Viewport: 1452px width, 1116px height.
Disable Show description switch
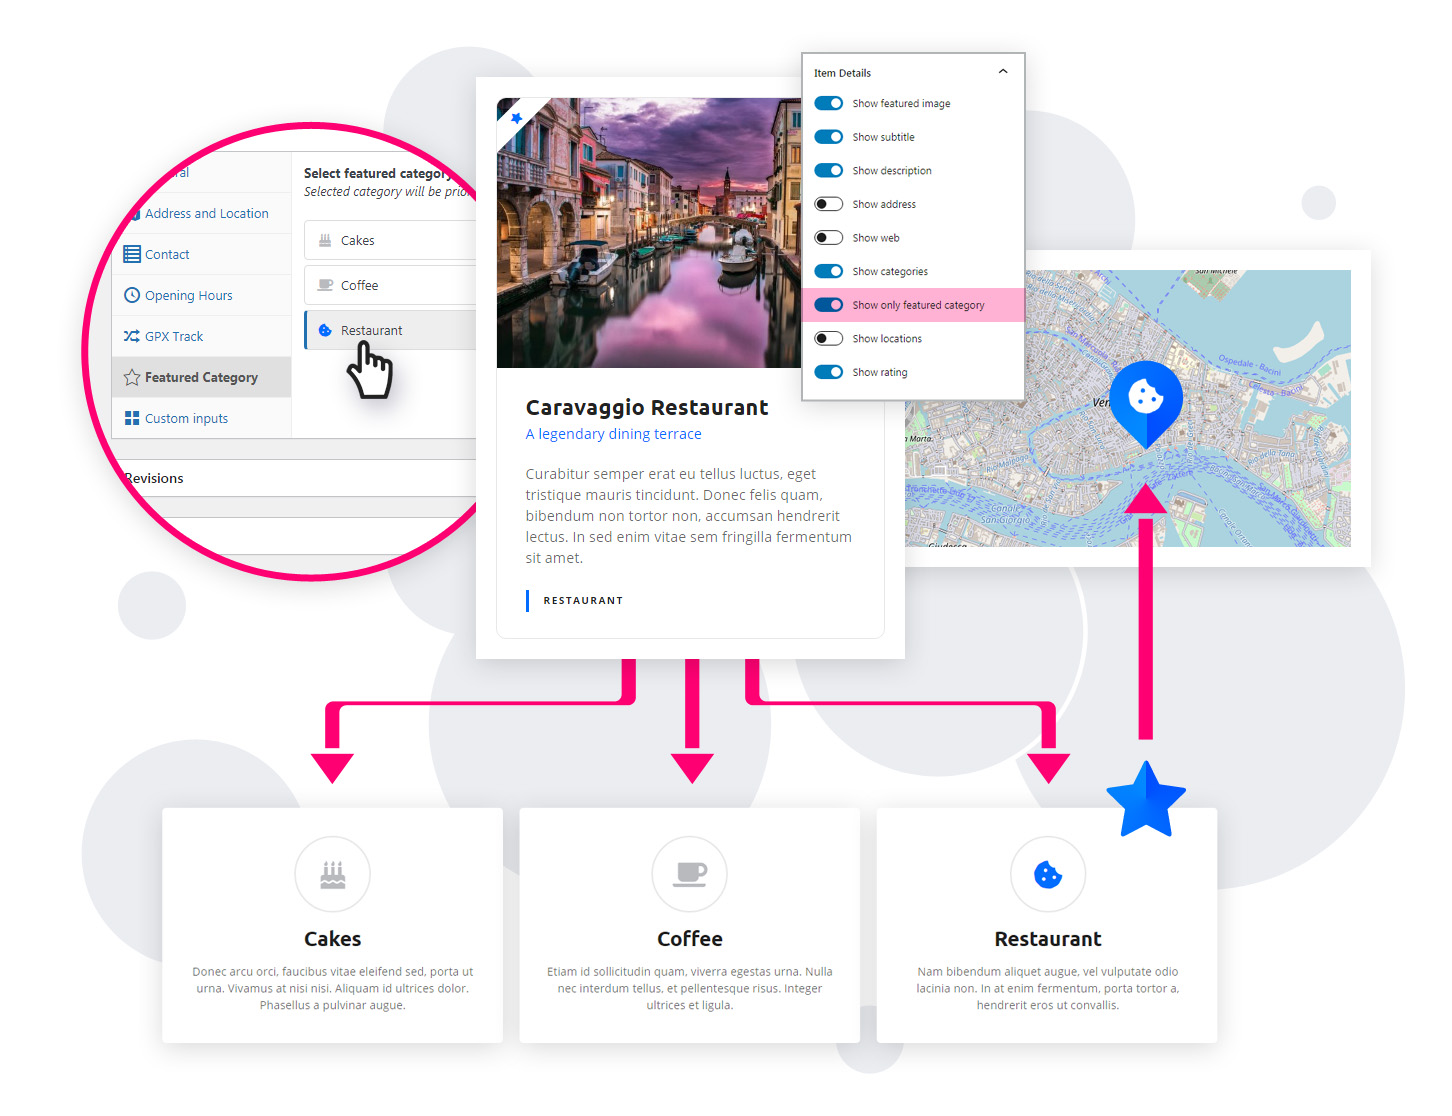(x=829, y=170)
